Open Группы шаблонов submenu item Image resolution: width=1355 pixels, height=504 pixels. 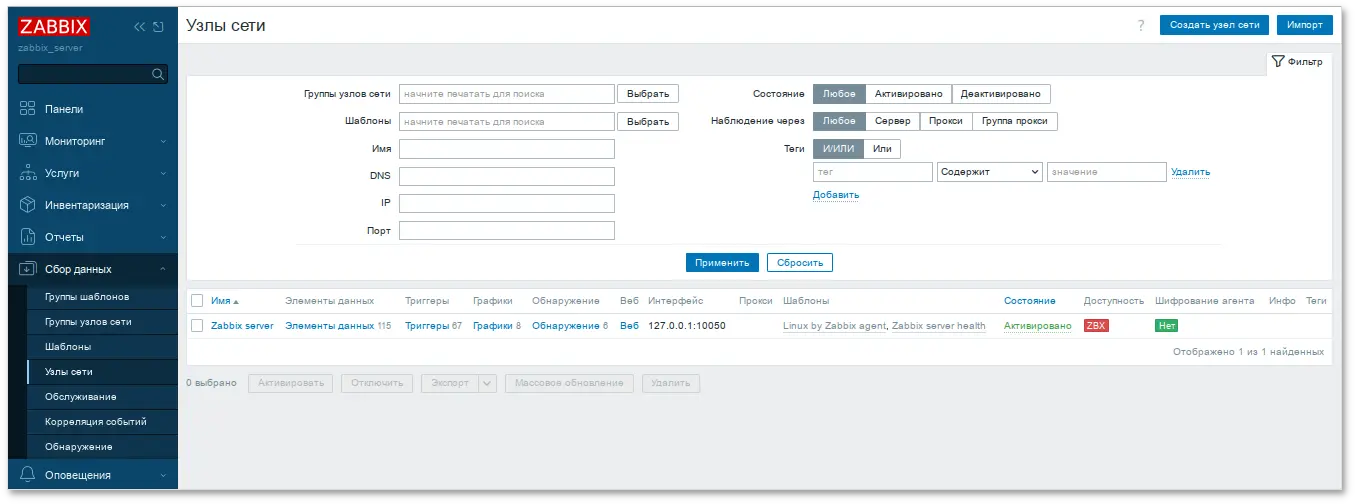[x=87, y=297]
